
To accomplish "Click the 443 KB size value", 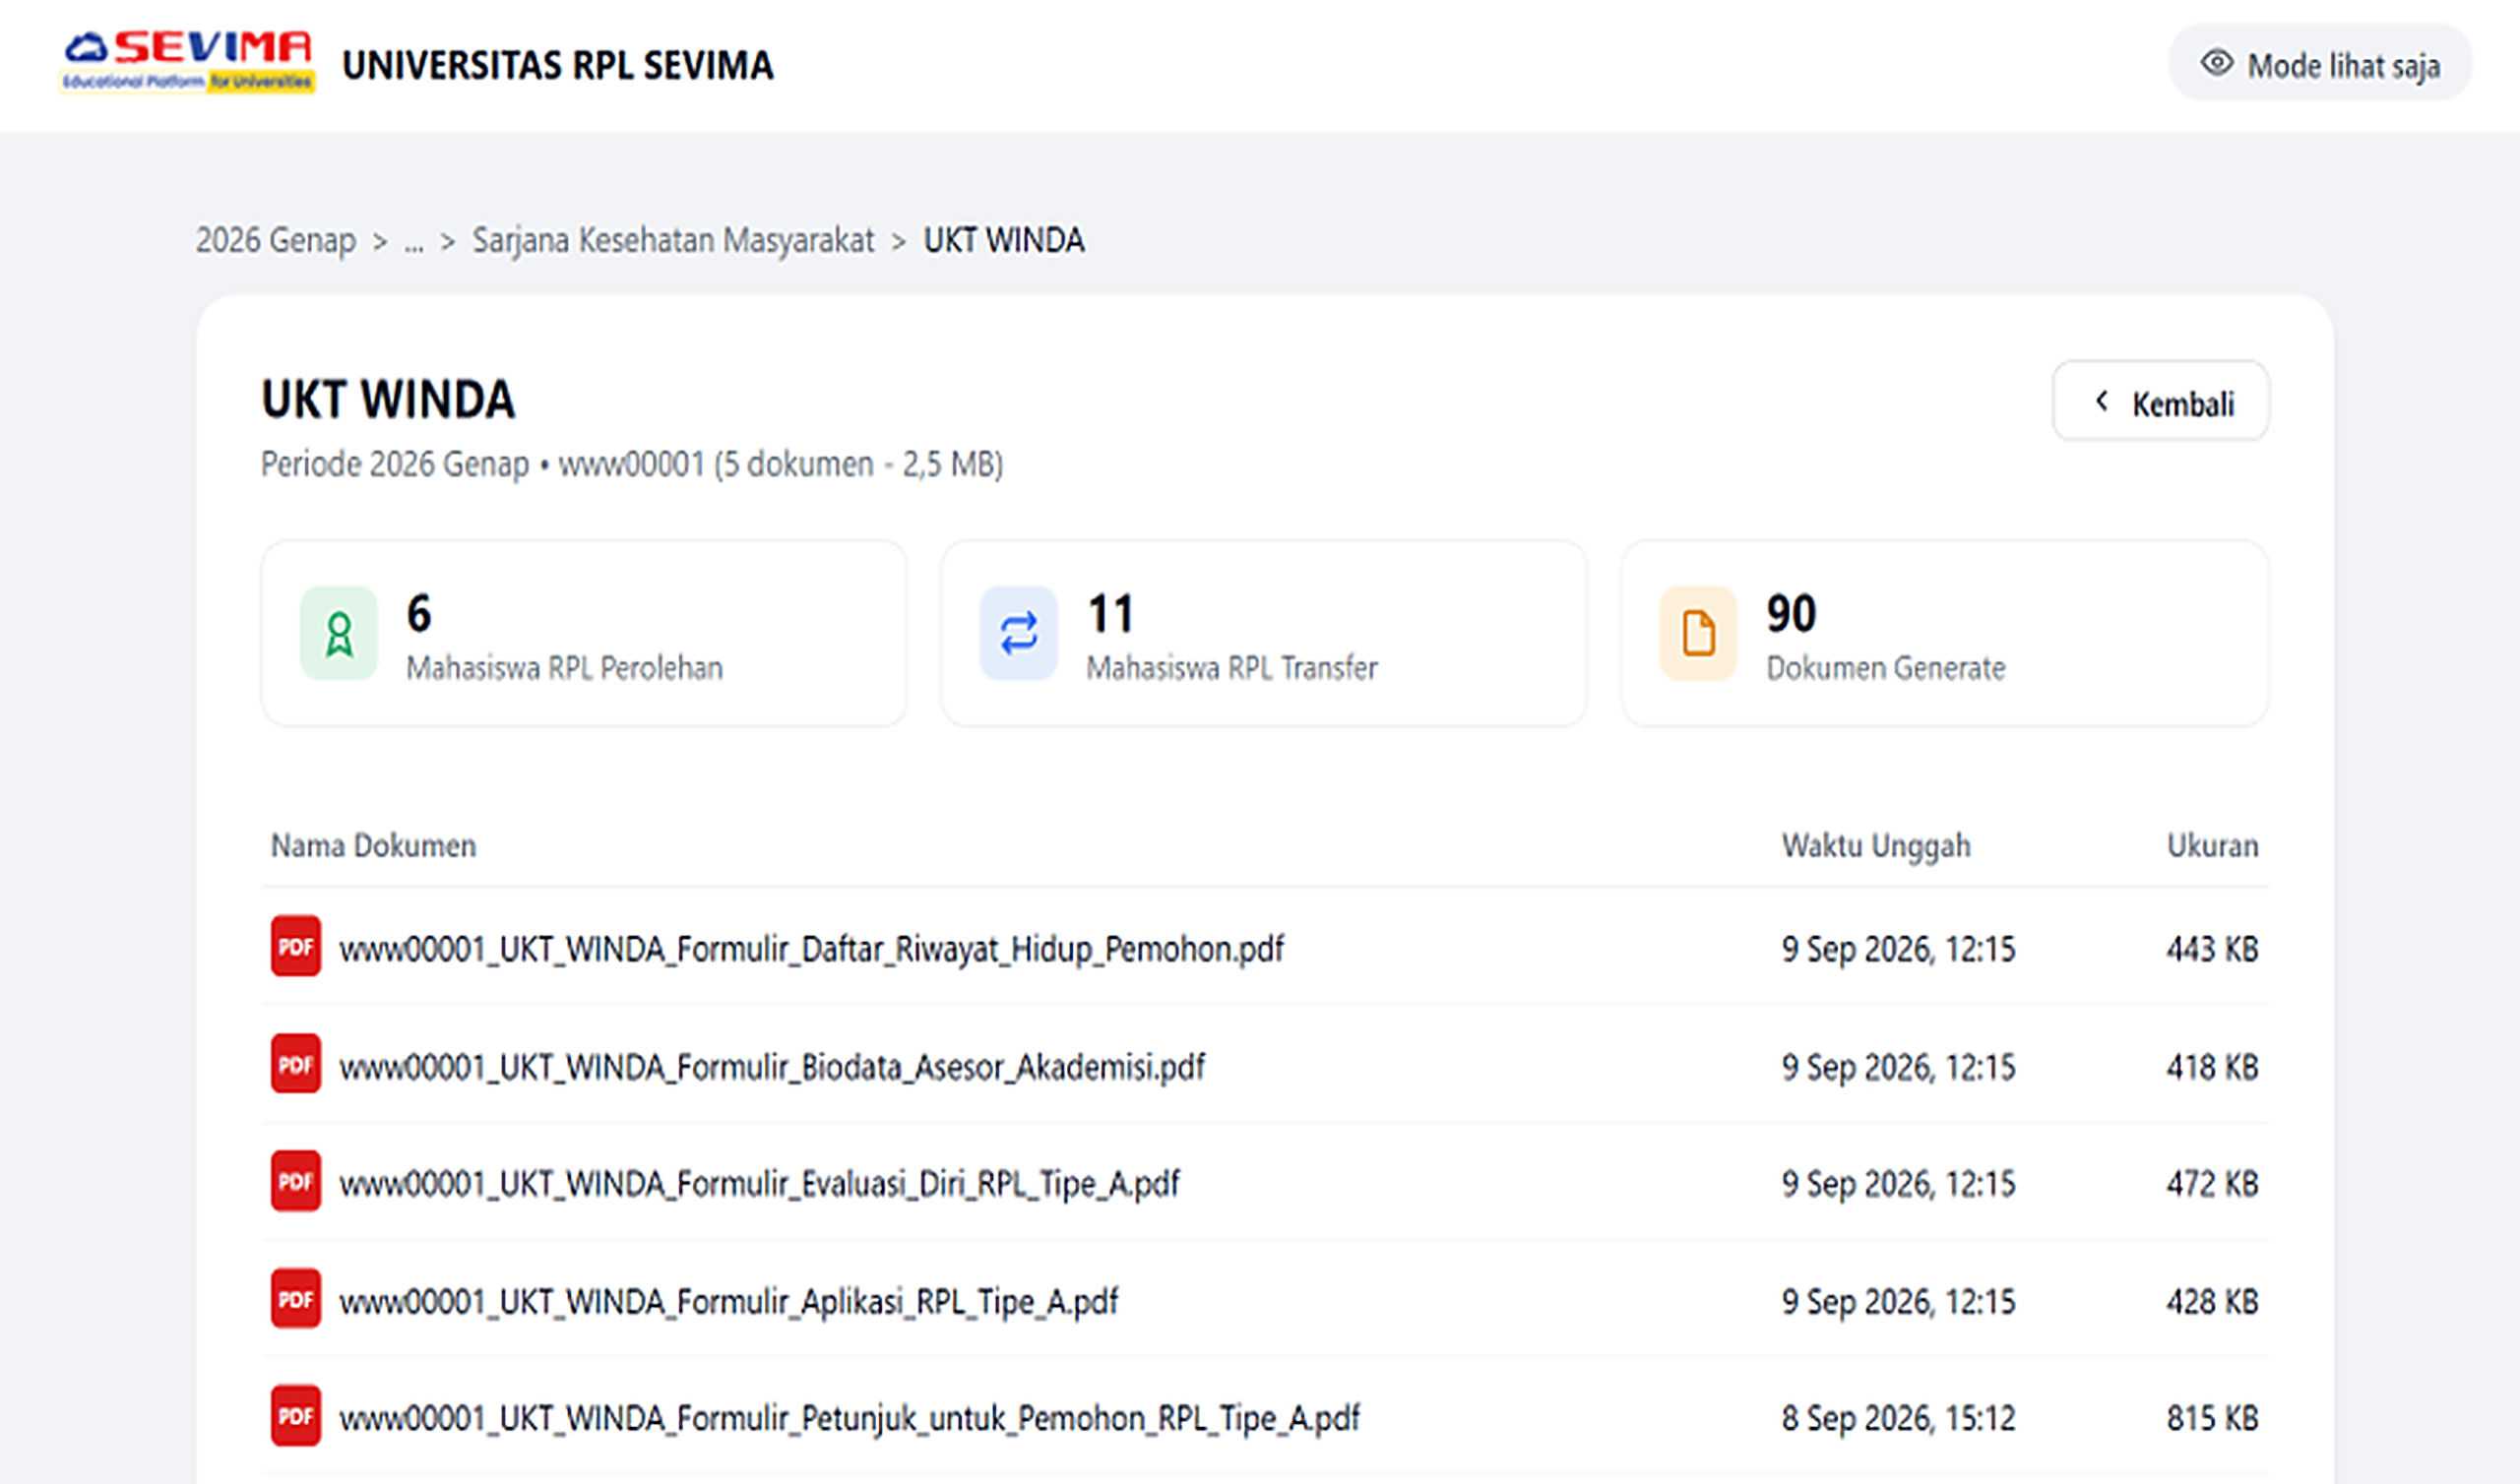I will [x=2212, y=949].
